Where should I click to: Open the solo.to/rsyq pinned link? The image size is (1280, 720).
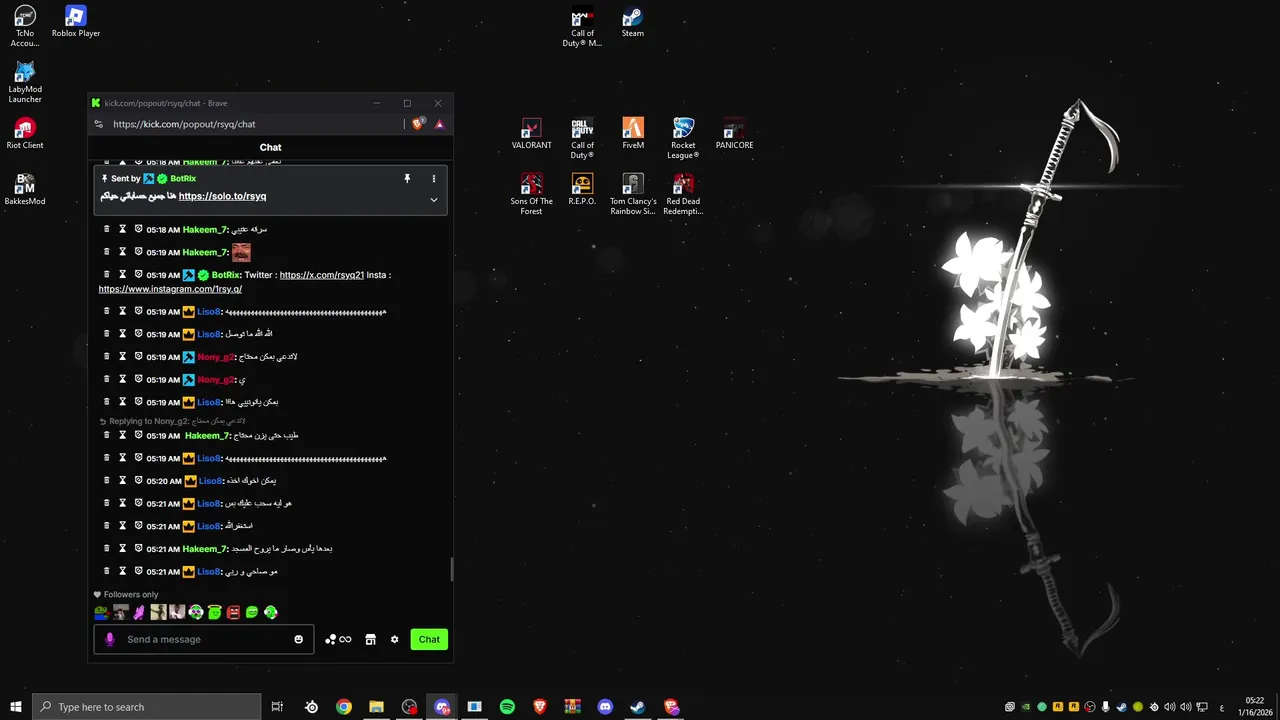222,196
